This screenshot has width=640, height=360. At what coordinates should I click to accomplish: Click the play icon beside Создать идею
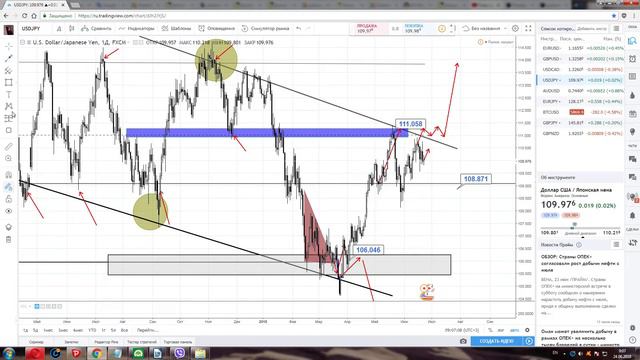pyautogui.click(x=529, y=341)
